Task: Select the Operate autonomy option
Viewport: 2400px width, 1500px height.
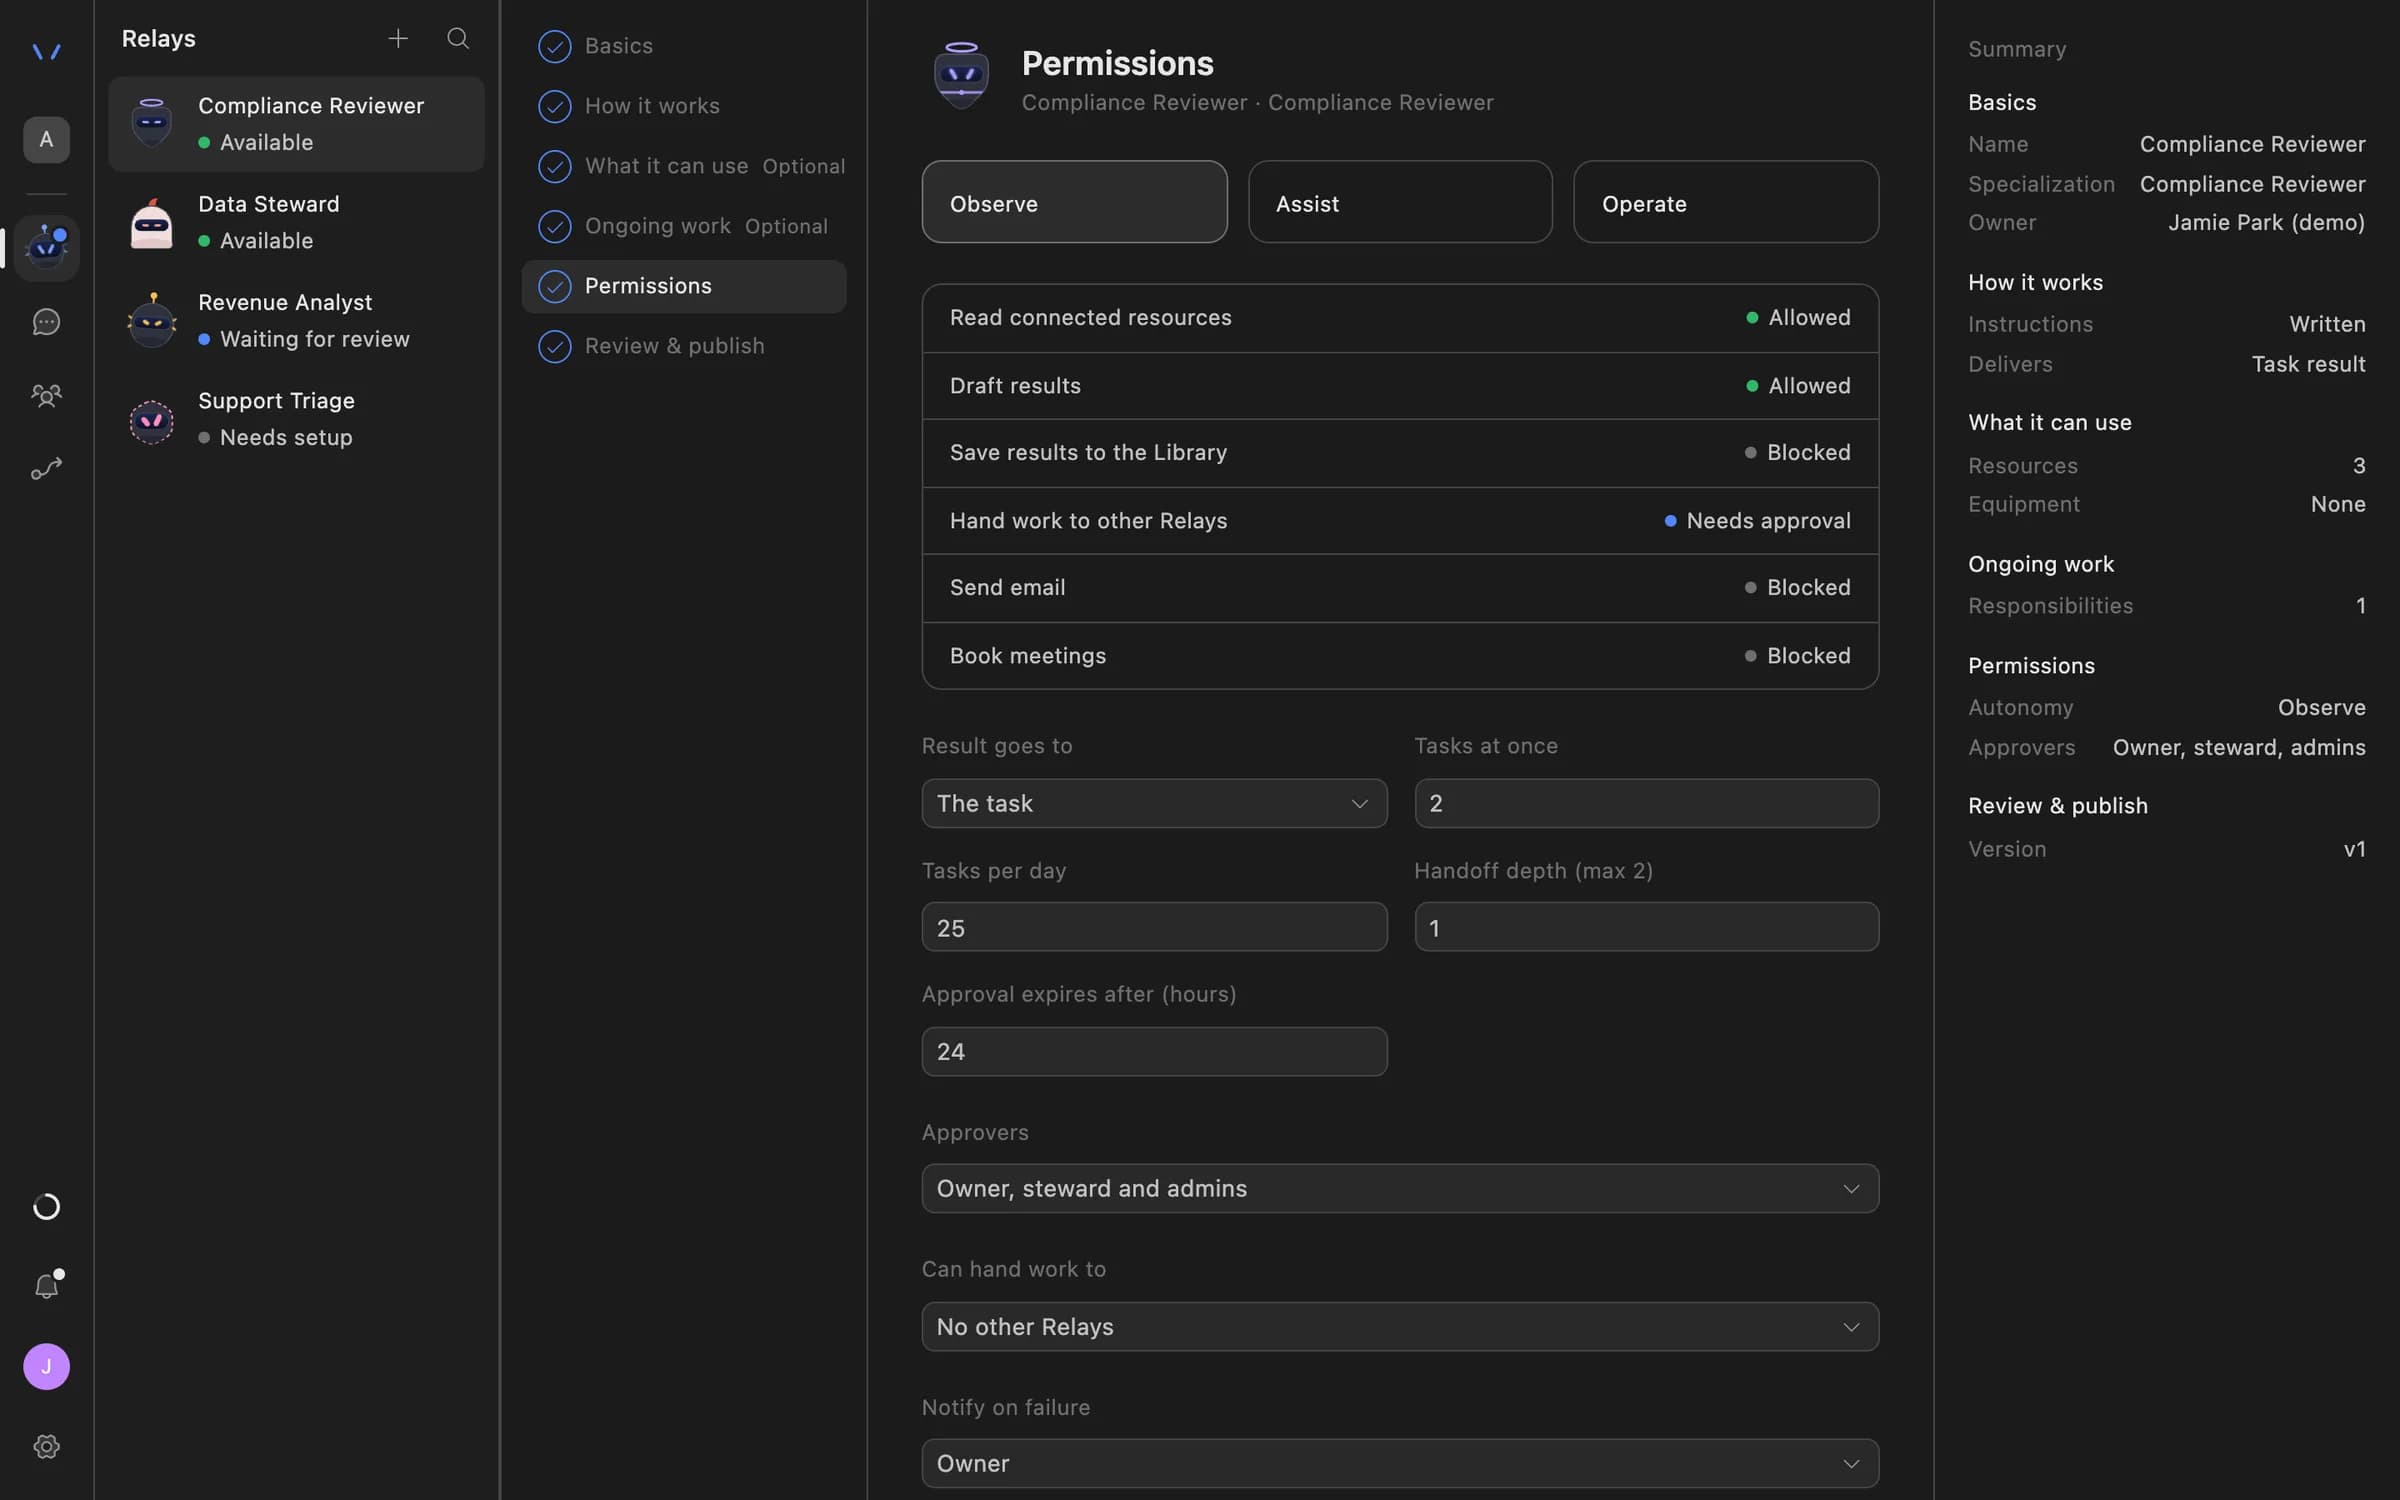Action: [x=1726, y=202]
